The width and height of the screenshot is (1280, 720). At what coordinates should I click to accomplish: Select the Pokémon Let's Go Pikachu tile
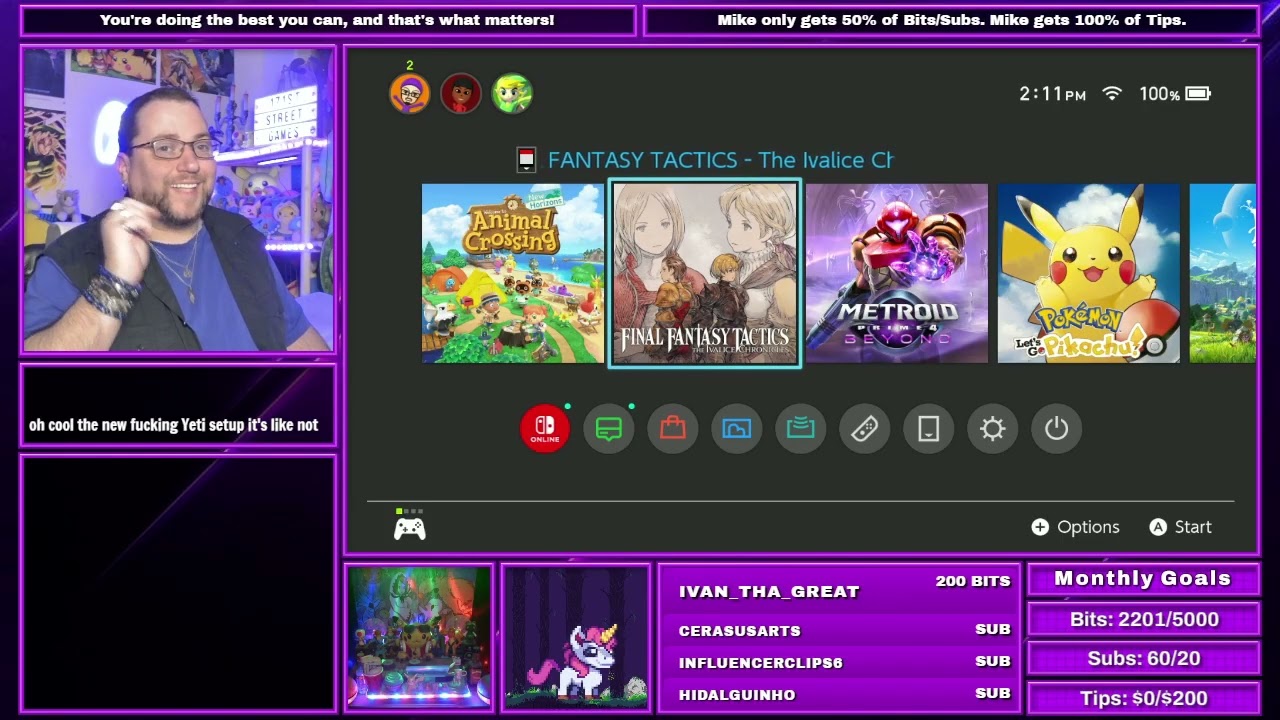pos(1089,273)
